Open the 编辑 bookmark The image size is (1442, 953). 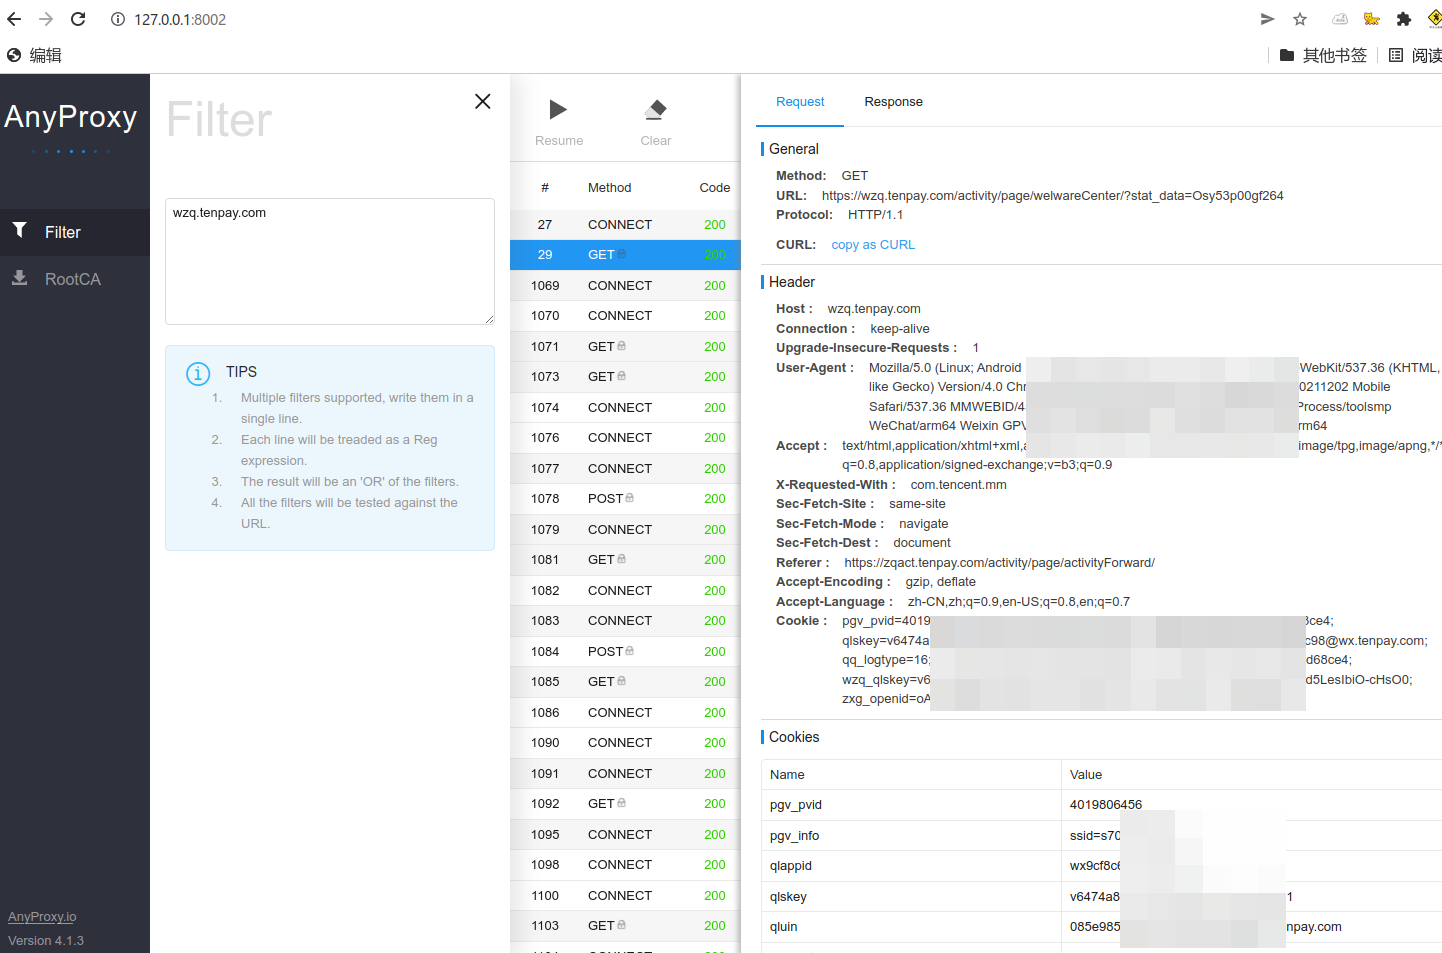pos(34,55)
